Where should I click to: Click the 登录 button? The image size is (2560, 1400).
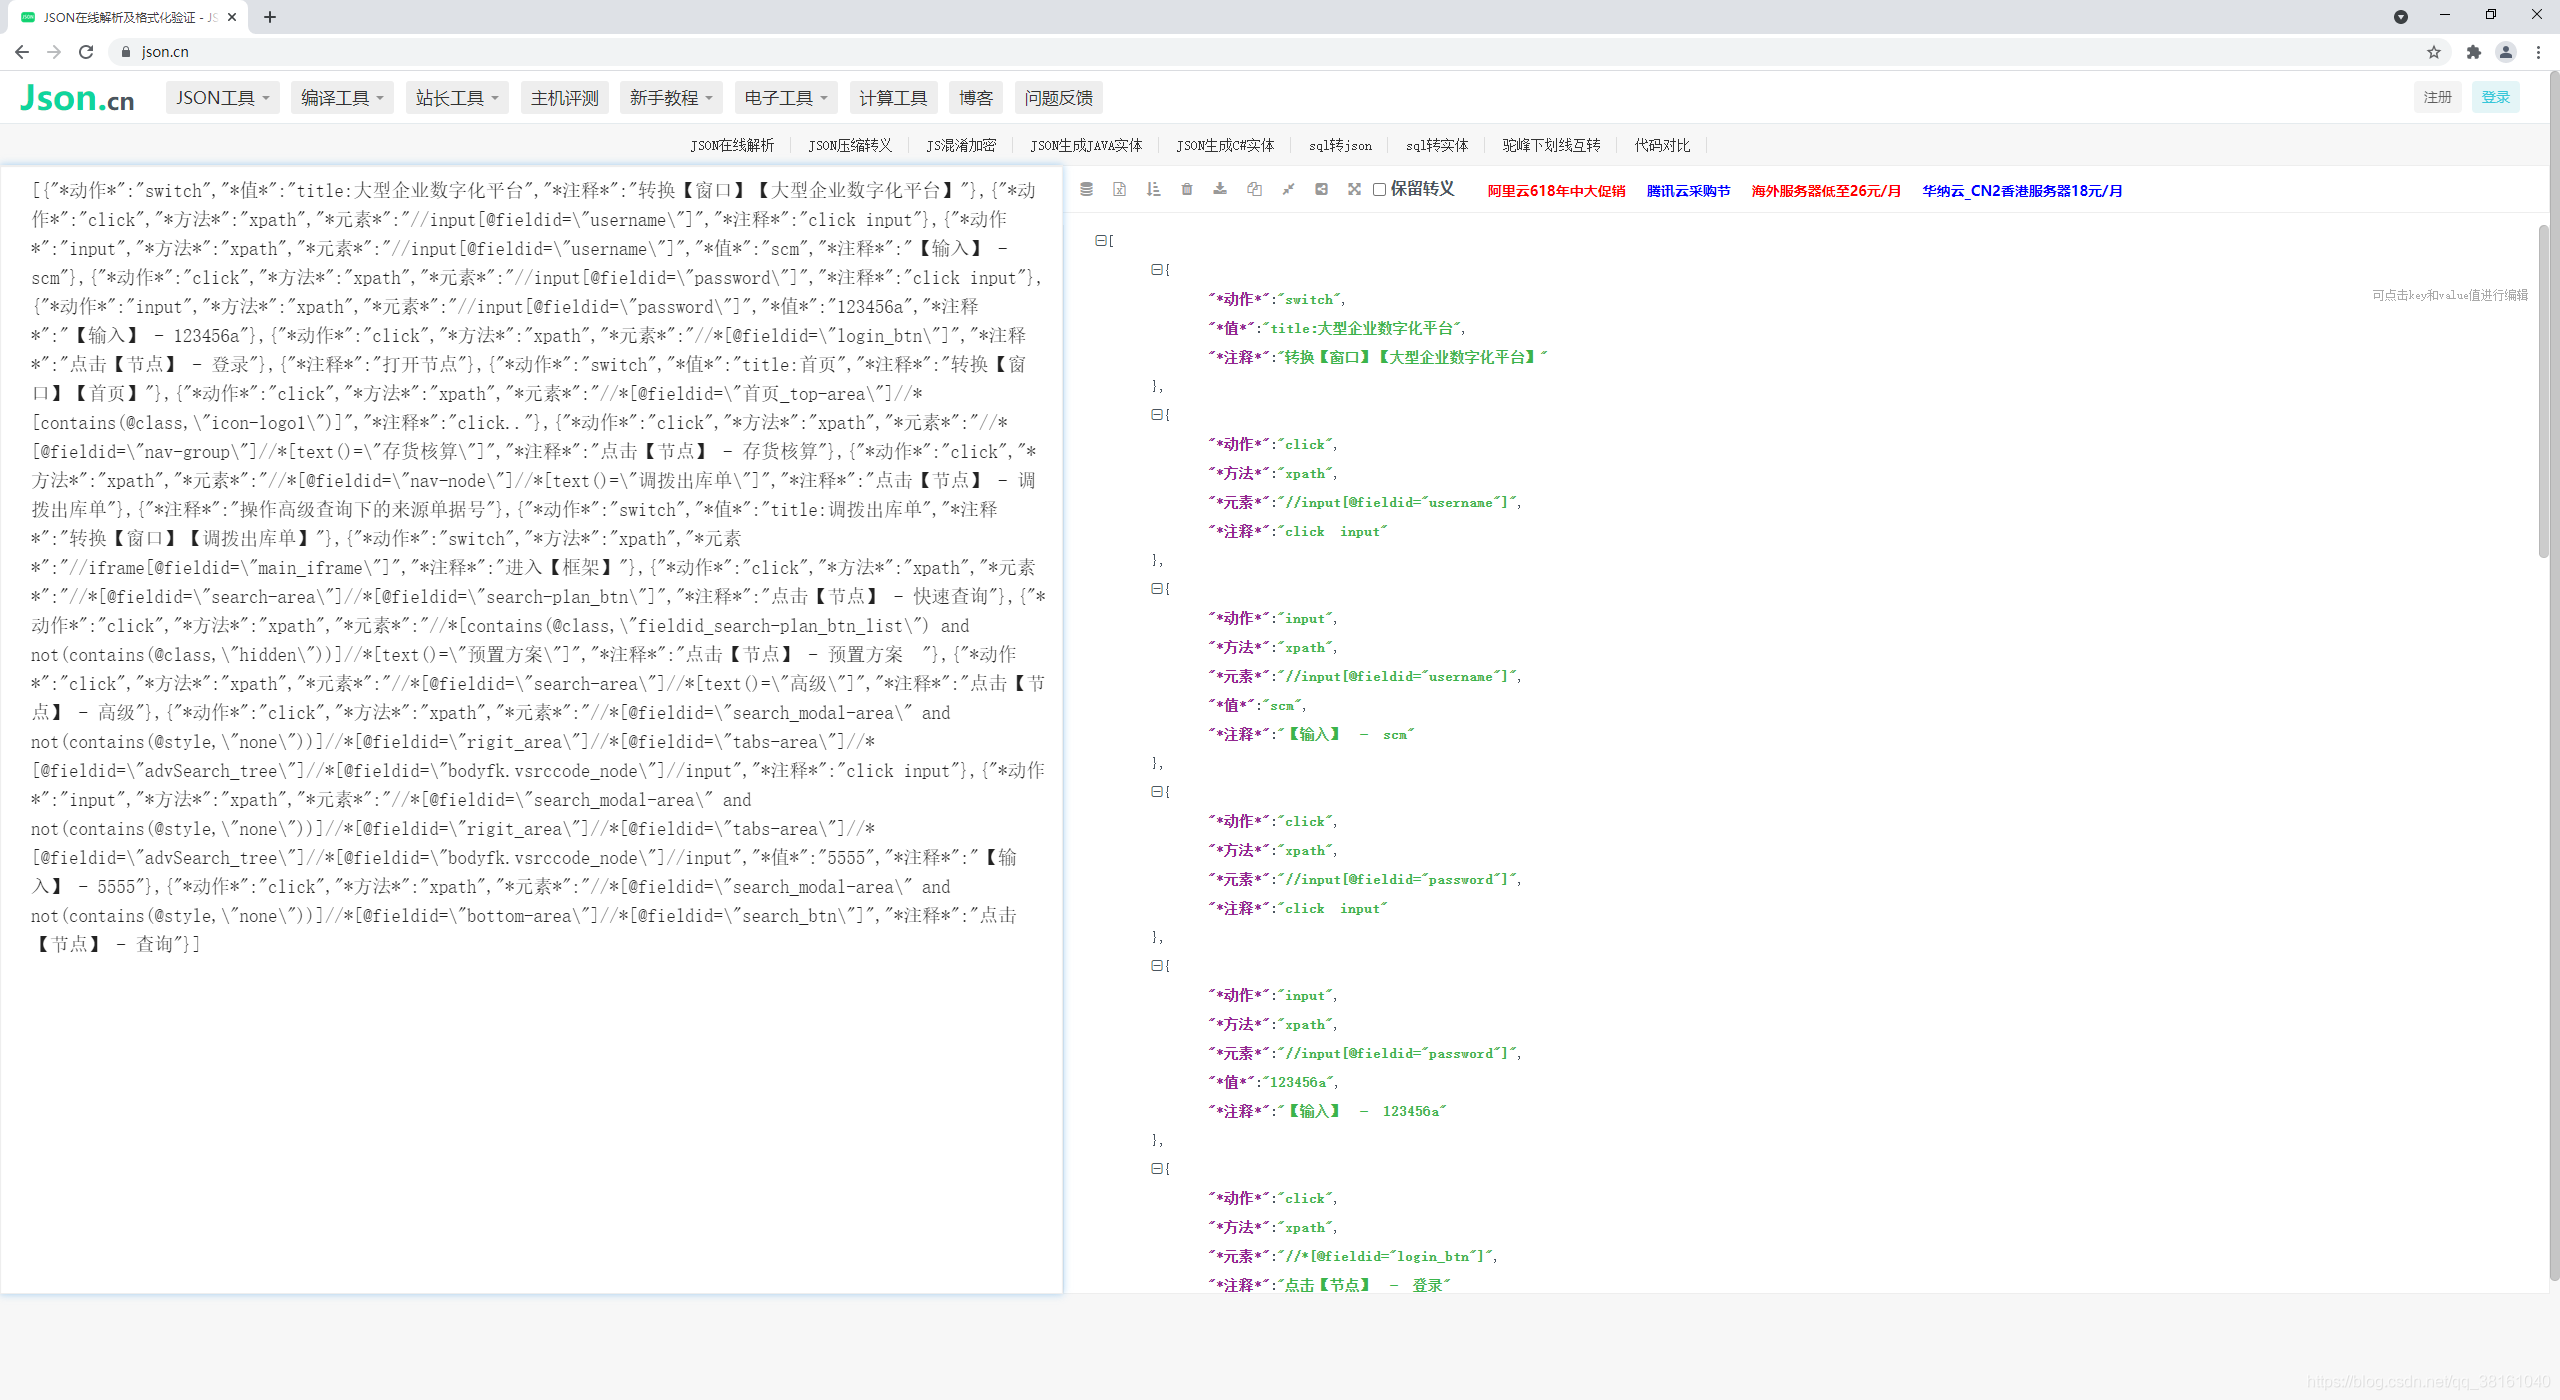click(x=2495, y=97)
